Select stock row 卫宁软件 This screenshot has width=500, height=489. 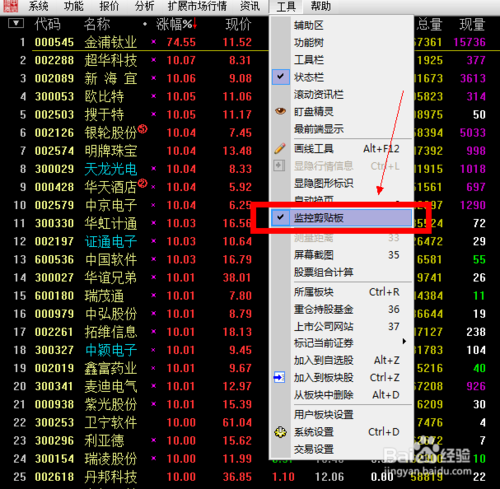[x=110, y=423]
